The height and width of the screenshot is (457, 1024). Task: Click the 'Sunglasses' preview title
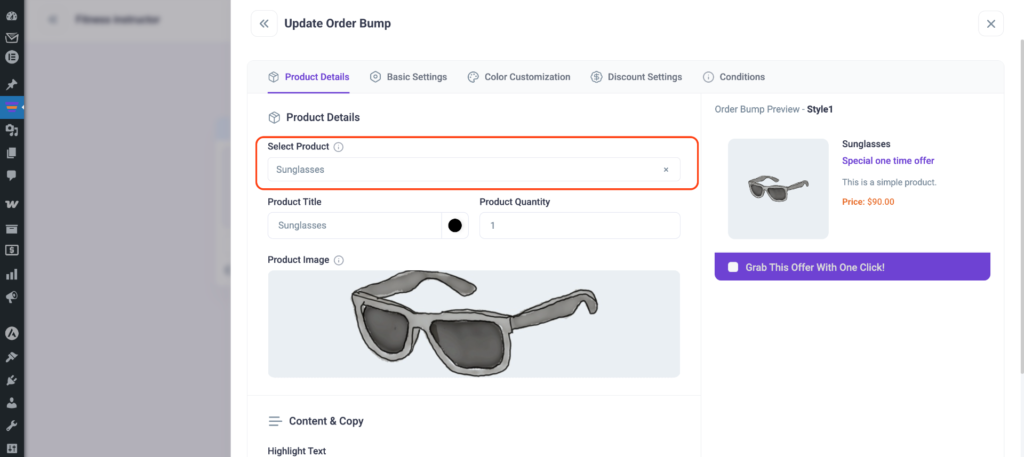coord(866,144)
